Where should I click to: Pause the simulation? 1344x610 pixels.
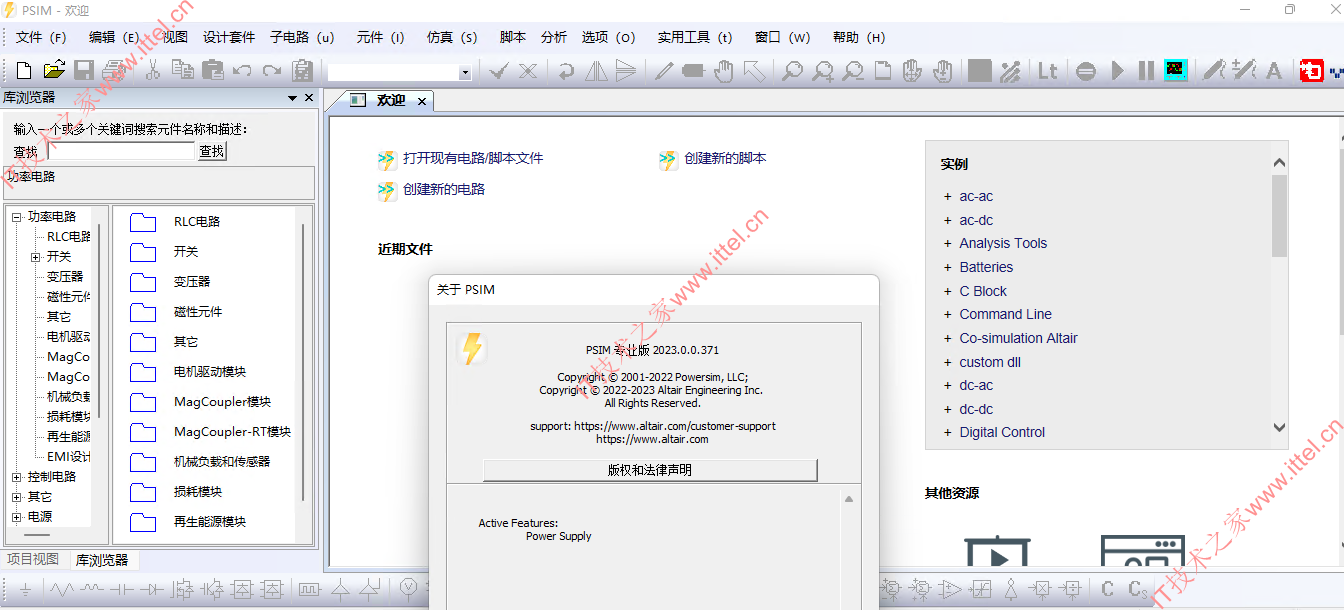pos(1146,71)
